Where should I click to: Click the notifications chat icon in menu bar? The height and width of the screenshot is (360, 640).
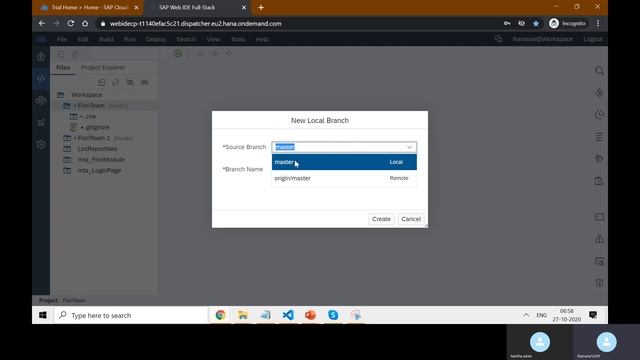[498, 39]
